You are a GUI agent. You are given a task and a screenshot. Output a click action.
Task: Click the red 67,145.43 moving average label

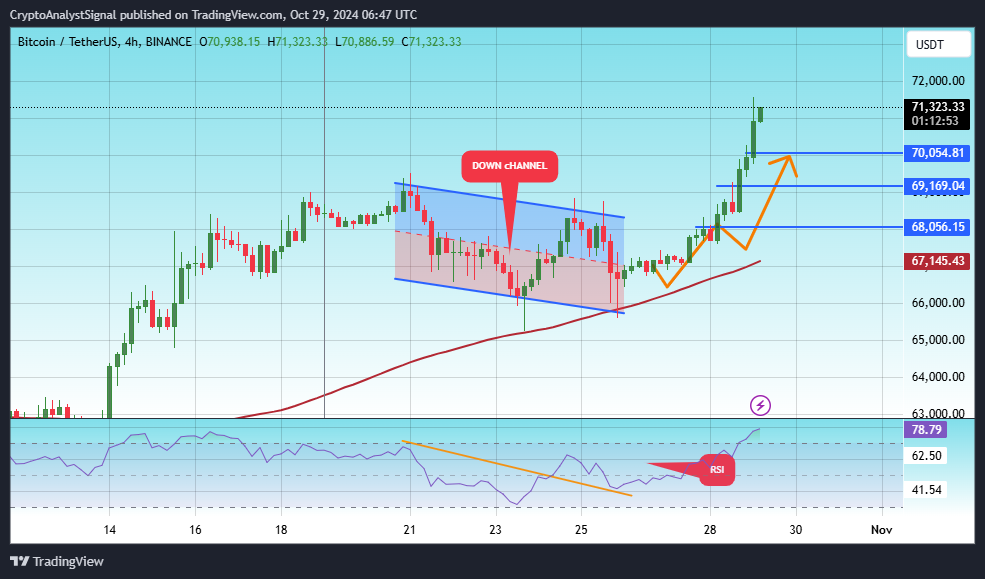point(937,261)
